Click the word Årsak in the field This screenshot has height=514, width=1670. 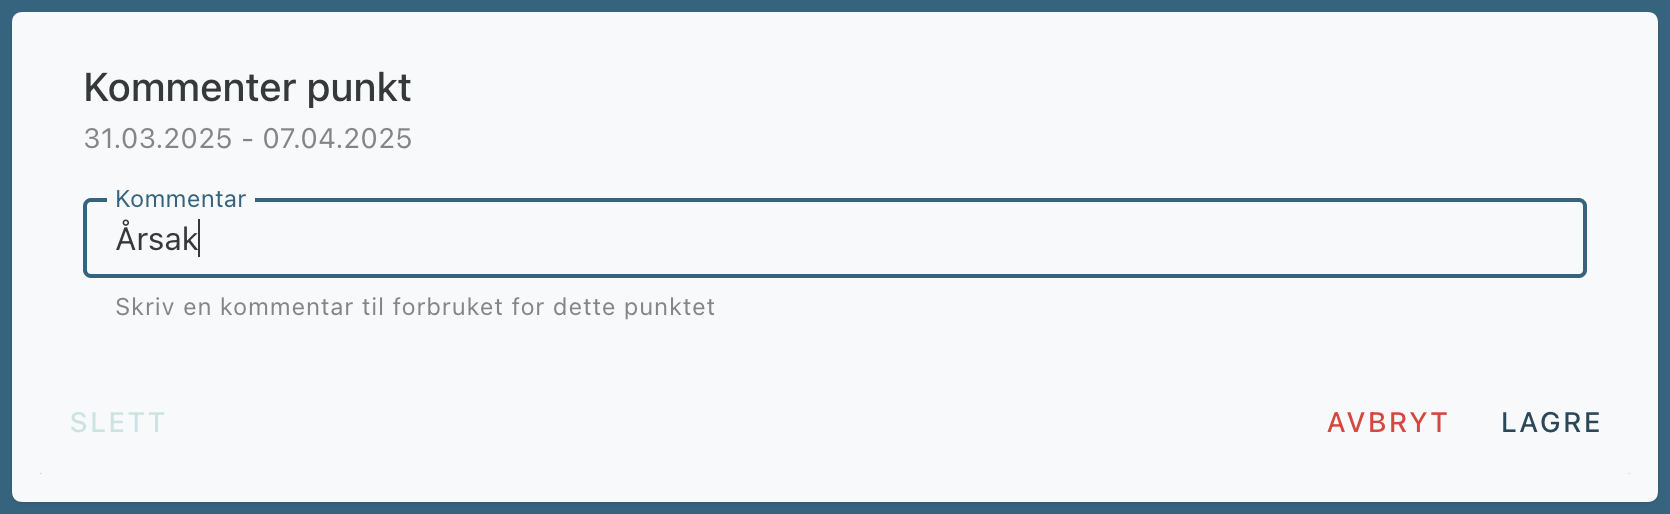click(x=156, y=239)
